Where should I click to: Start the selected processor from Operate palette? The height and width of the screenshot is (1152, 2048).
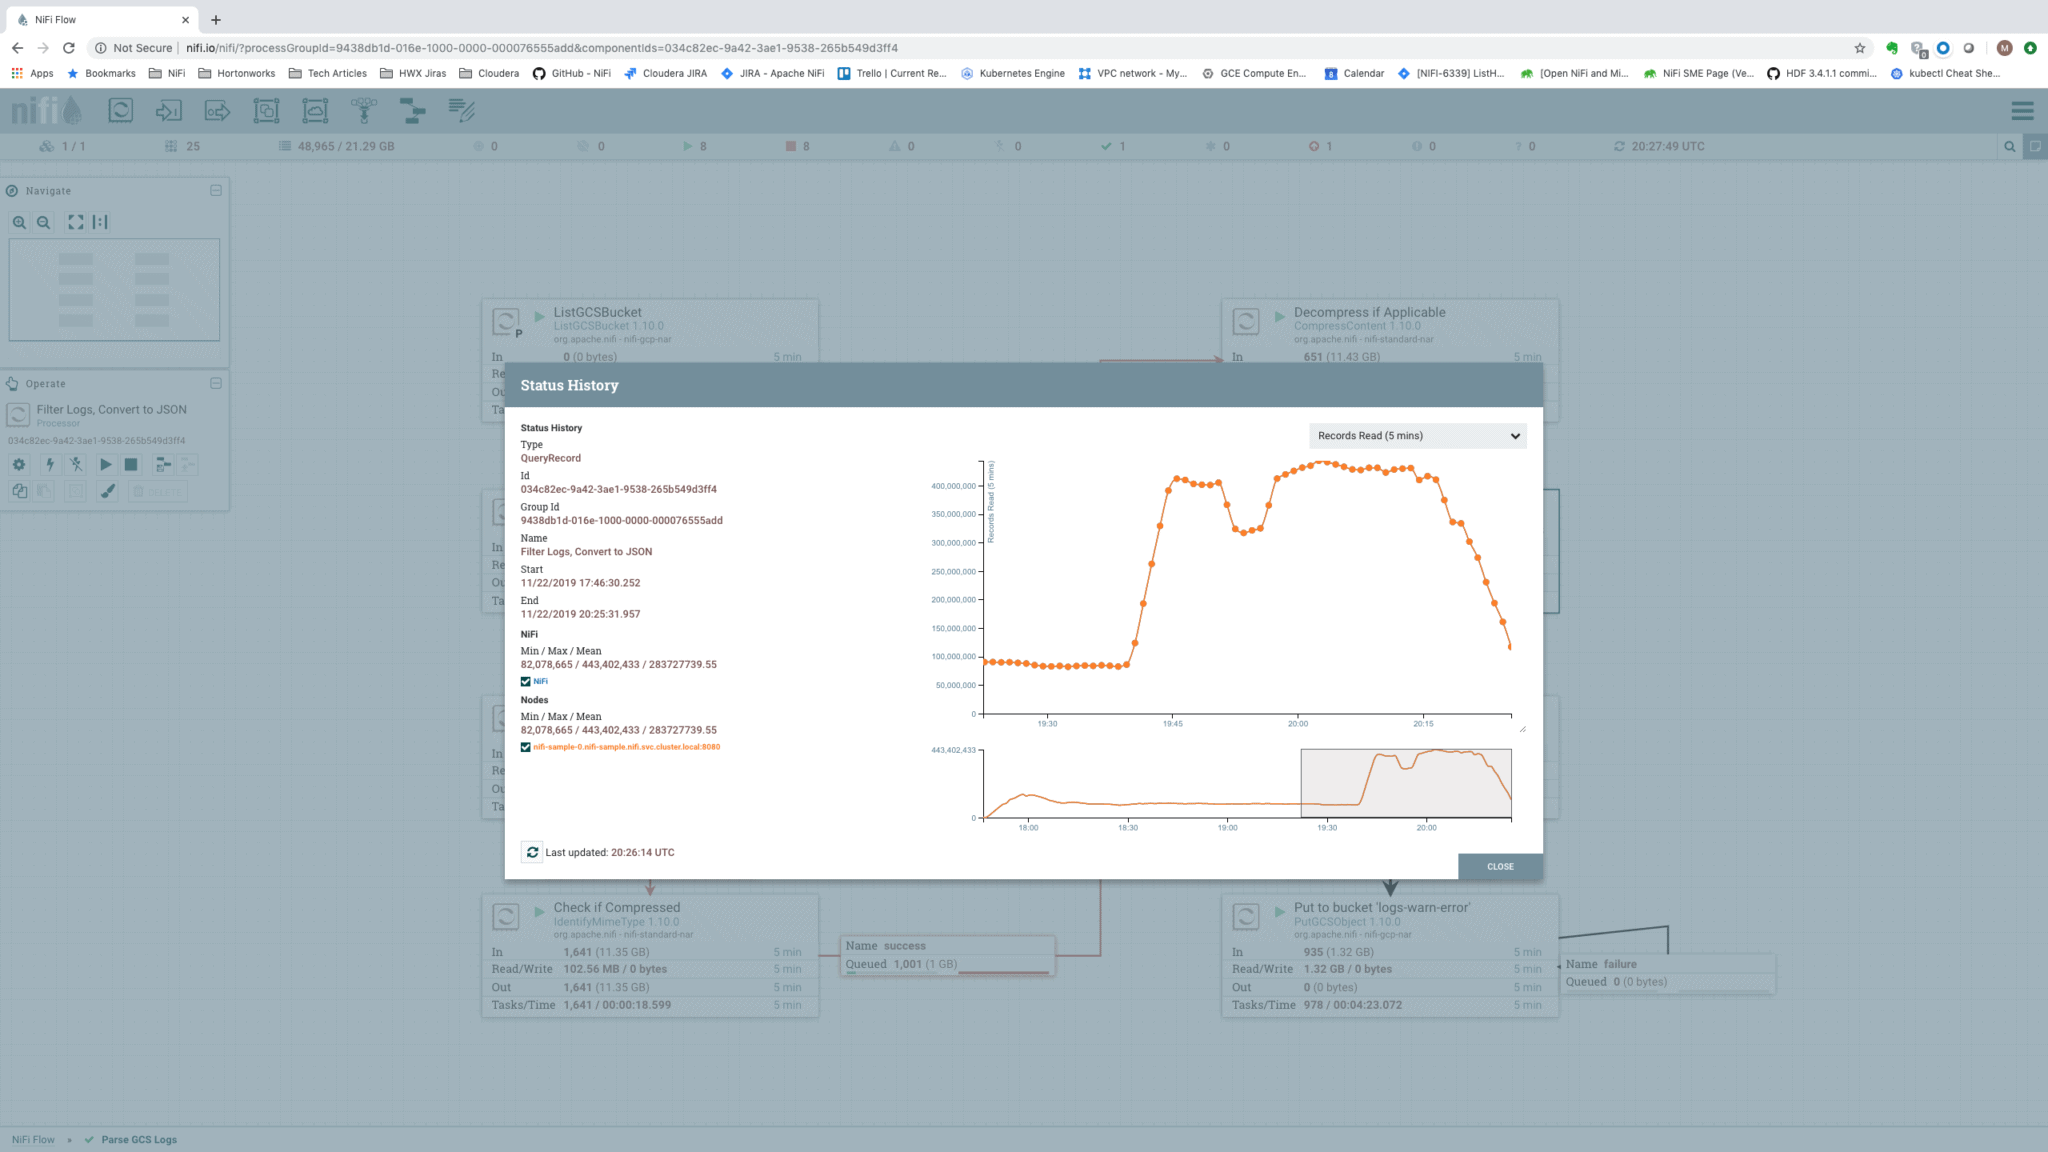[105, 464]
